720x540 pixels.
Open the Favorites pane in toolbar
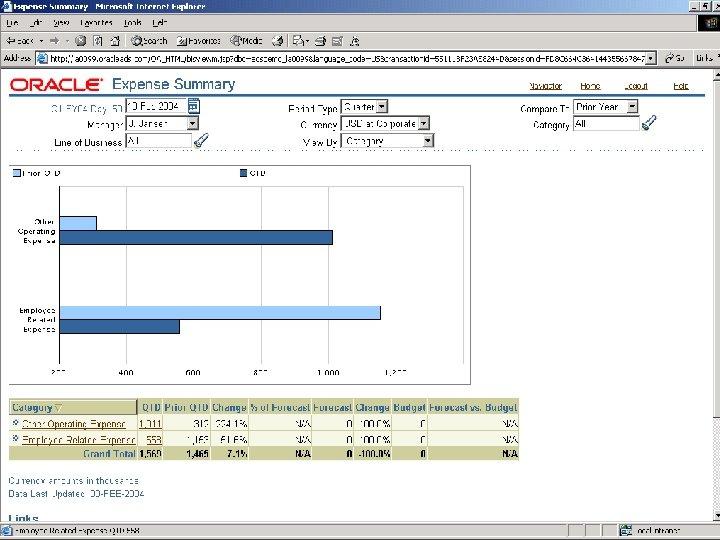point(199,41)
